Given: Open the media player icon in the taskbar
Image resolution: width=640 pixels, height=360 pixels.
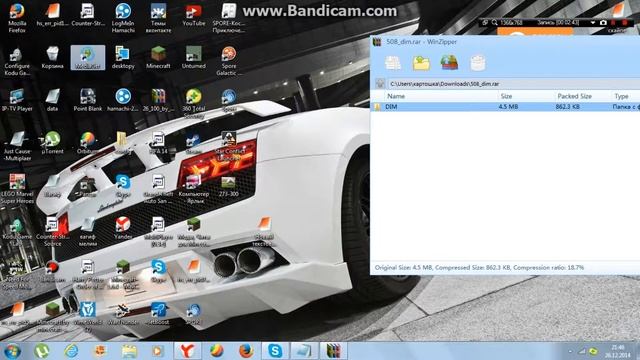Looking at the screenshot, I should click(158, 351).
